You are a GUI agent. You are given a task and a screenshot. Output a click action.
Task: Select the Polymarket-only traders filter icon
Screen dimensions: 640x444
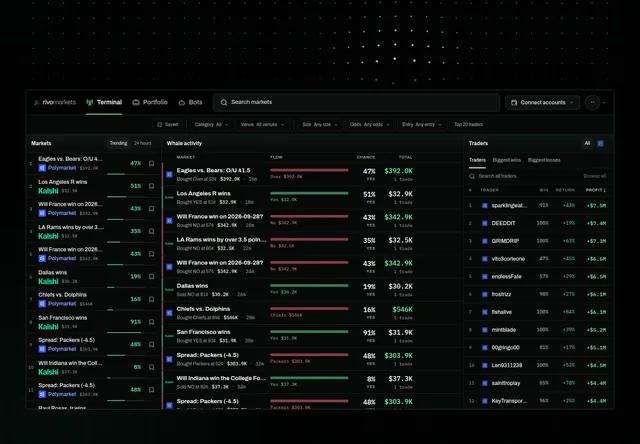click(600, 143)
